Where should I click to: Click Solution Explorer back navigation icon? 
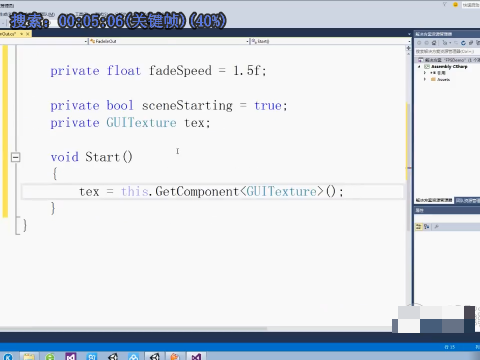click(x=419, y=43)
